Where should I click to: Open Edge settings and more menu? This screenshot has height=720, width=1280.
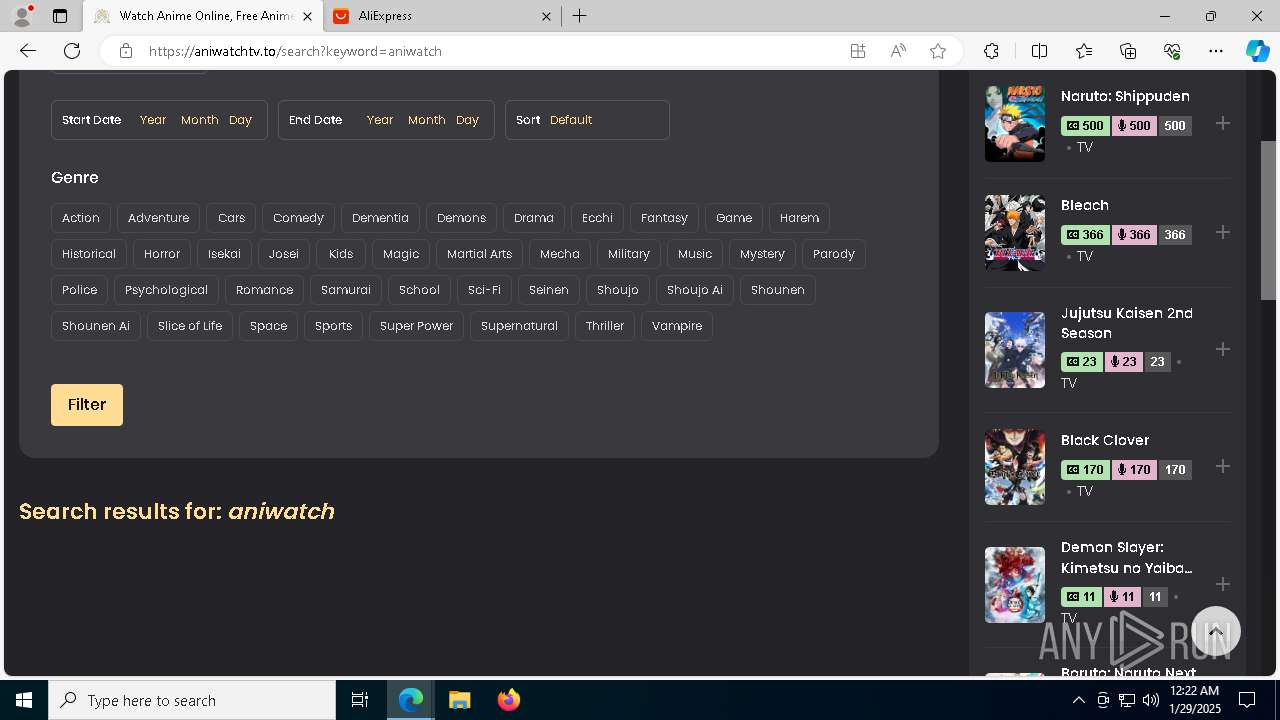pos(1216,51)
